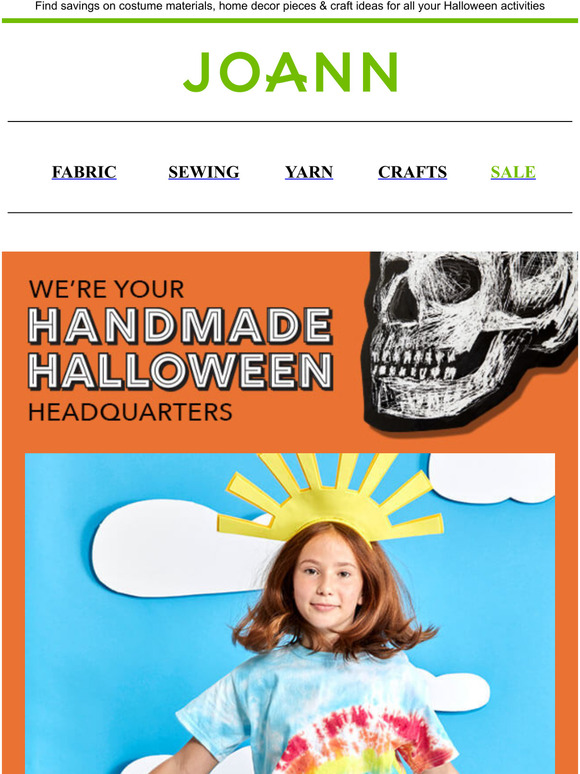Go to the SEWING category
Viewport: 580px width, 774px height.
[204, 172]
